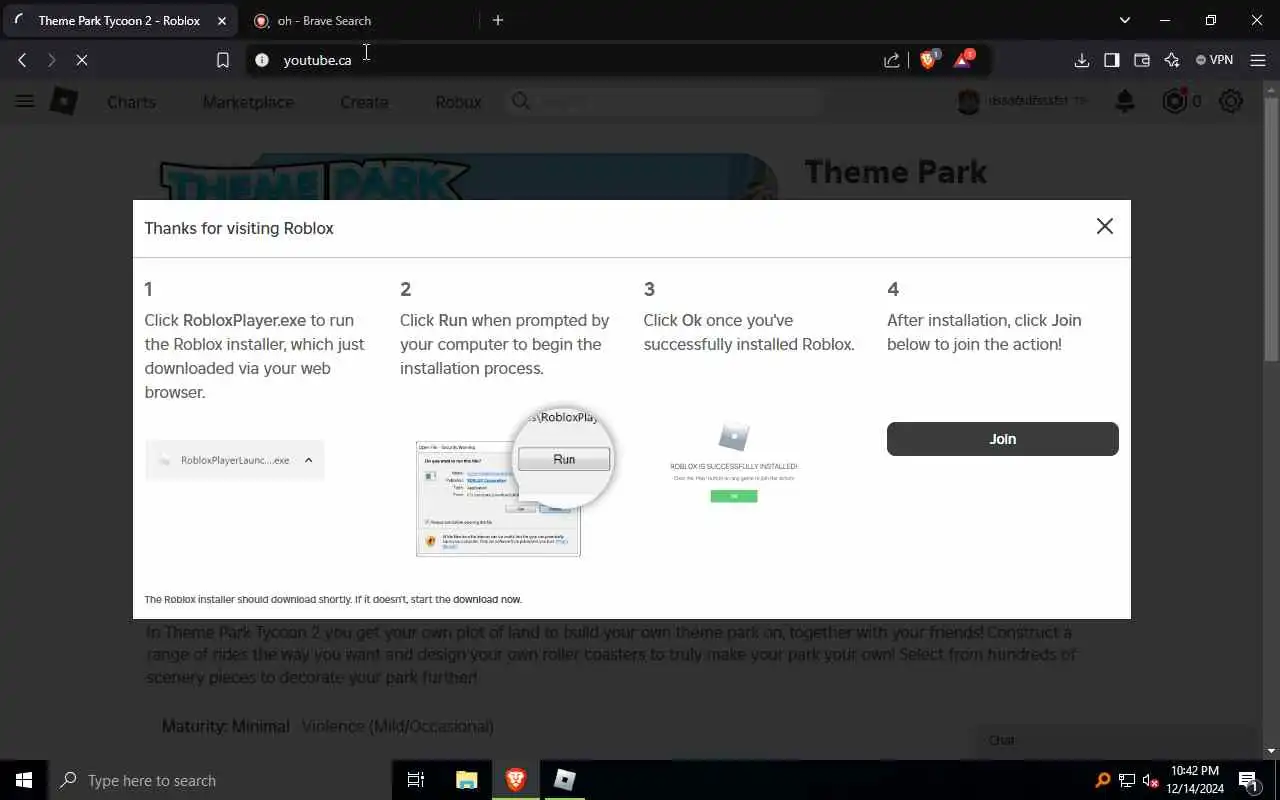Click the 'Maturity: Minimal' text

[x=226, y=726]
